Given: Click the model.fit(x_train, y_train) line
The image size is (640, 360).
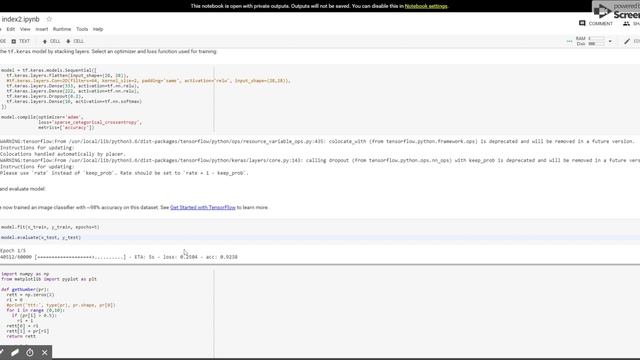Looking at the screenshot, I should pos(50,227).
